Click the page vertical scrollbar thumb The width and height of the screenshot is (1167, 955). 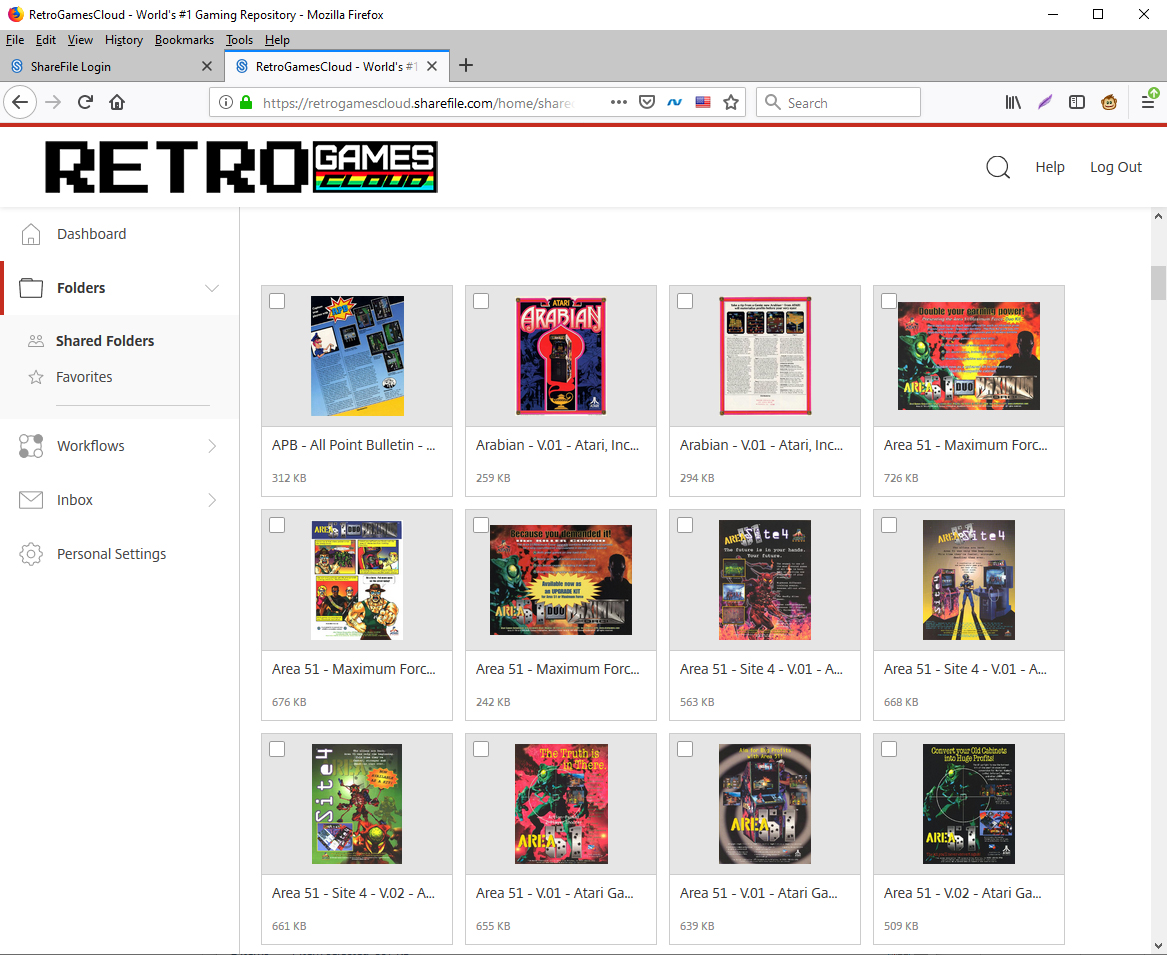[1158, 283]
